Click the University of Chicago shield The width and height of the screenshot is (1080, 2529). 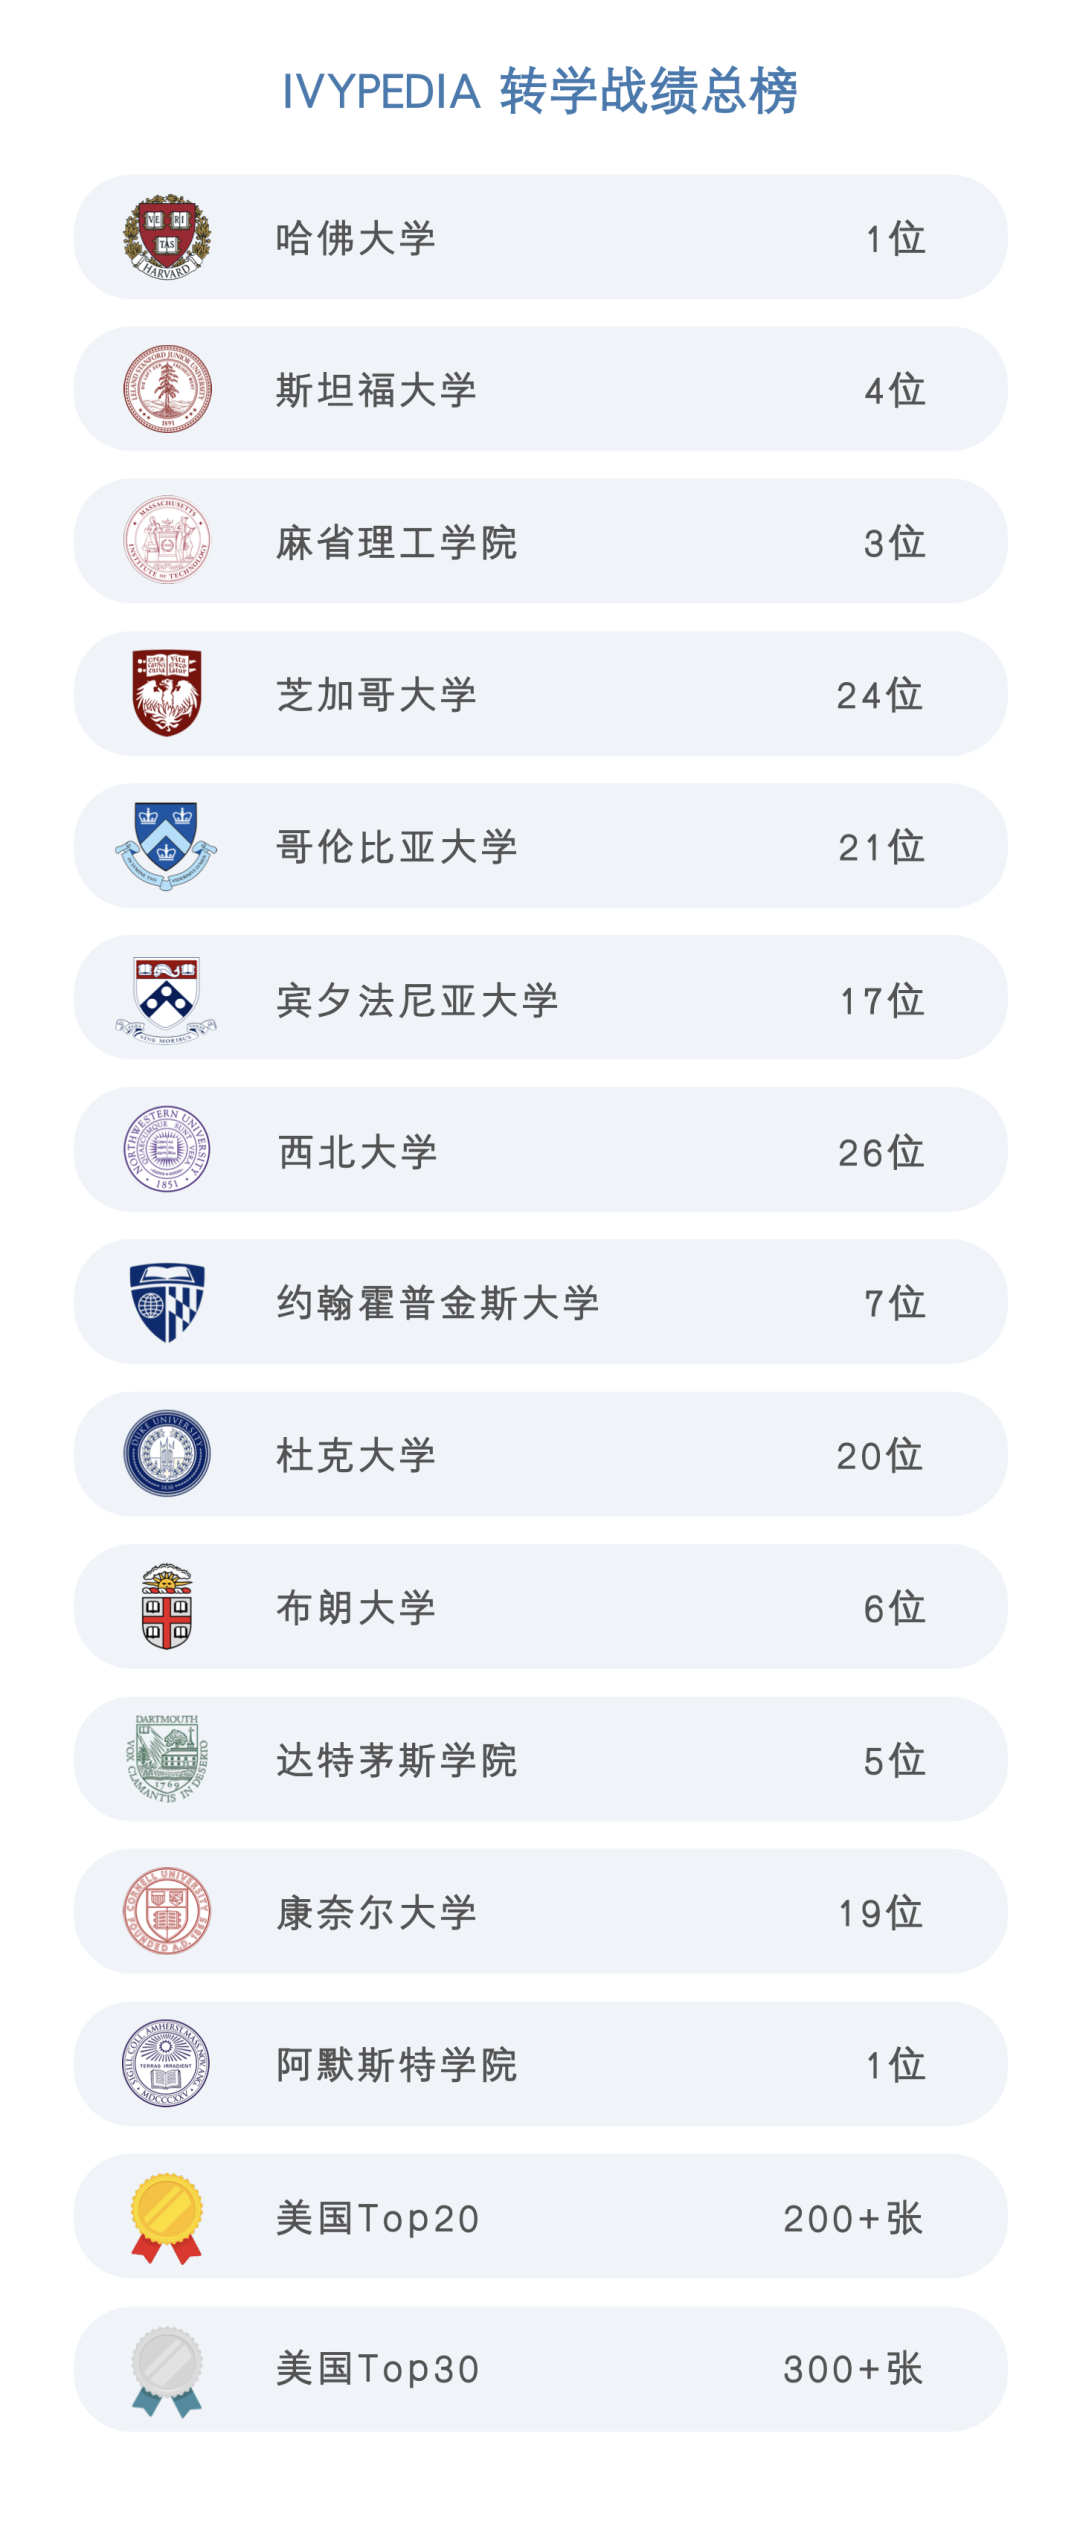click(x=167, y=693)
